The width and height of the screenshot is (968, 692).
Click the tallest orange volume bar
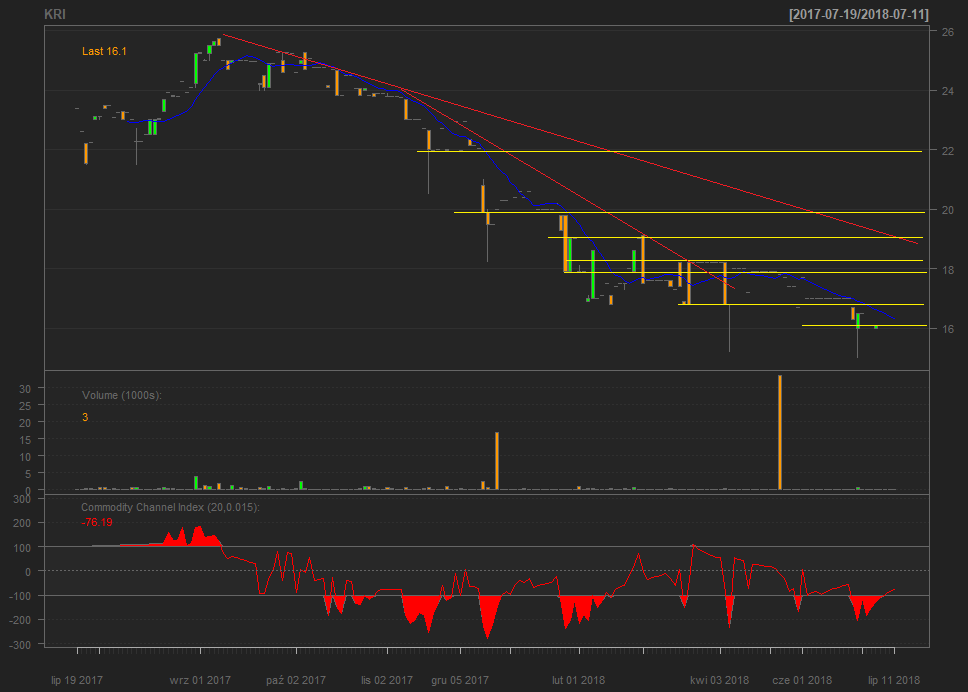pos(780,432)
